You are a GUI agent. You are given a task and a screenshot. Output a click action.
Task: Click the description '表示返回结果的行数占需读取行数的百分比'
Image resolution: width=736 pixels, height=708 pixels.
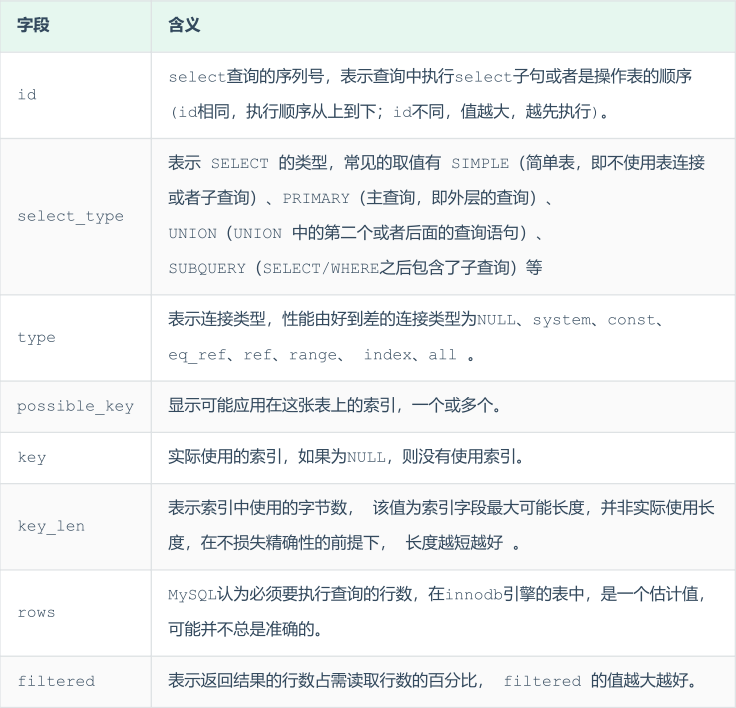coord(444,682)
